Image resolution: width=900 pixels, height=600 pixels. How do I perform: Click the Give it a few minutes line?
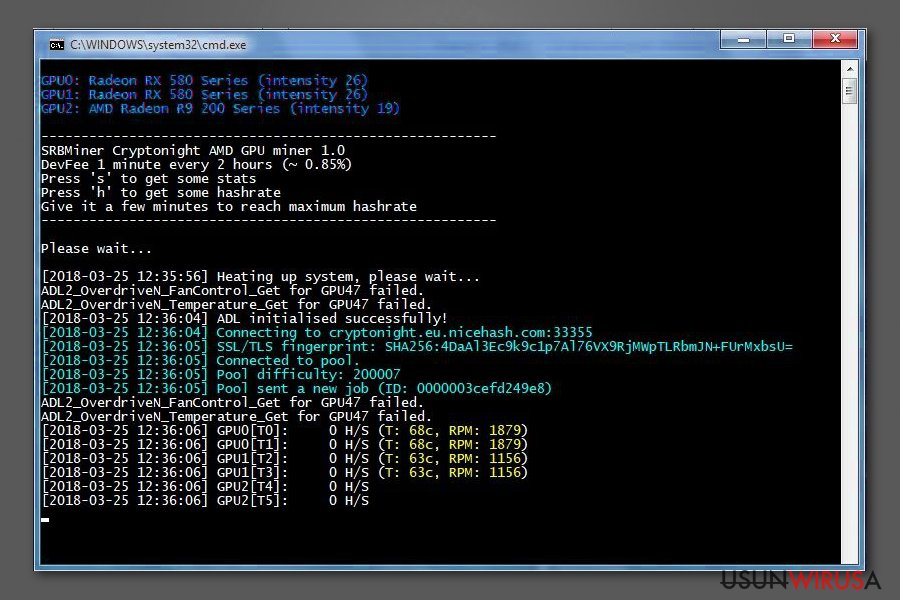point(229,206)
